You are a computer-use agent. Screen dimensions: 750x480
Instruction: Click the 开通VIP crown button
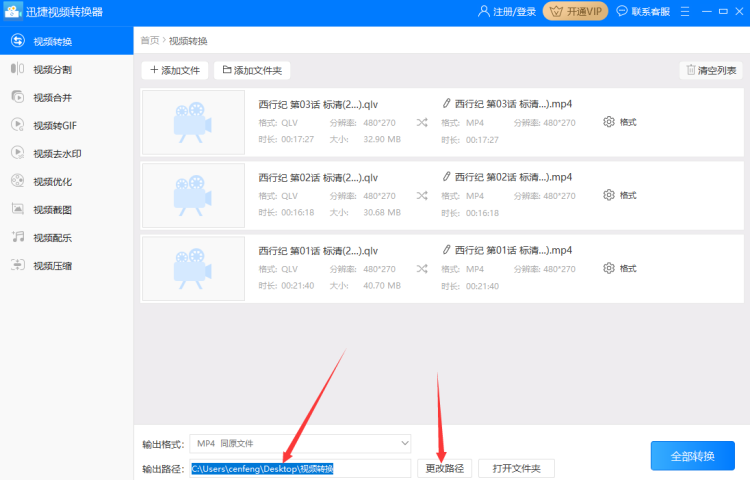(x=575, y=11)
